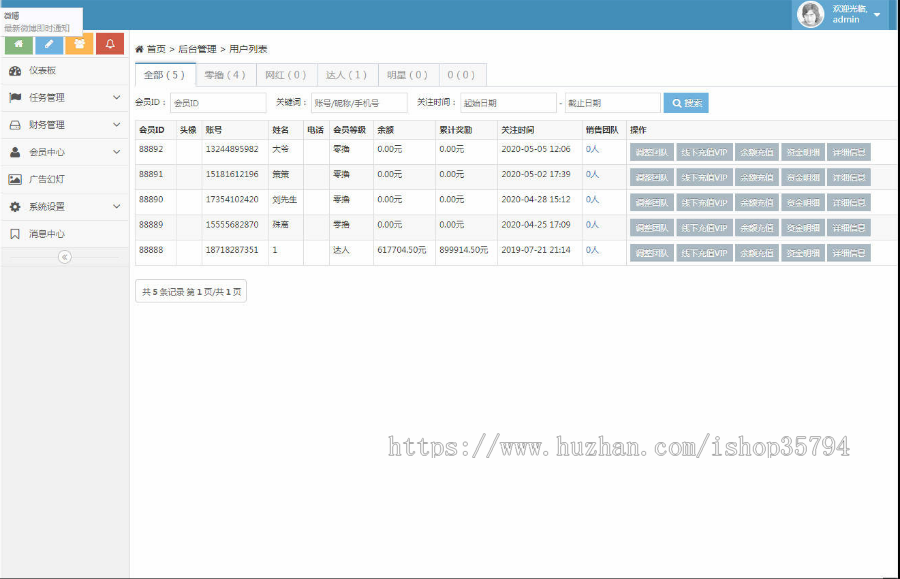Screen dimensions: 900x579
Task: Click 详细信息 for member 88892
Action: 849,152
